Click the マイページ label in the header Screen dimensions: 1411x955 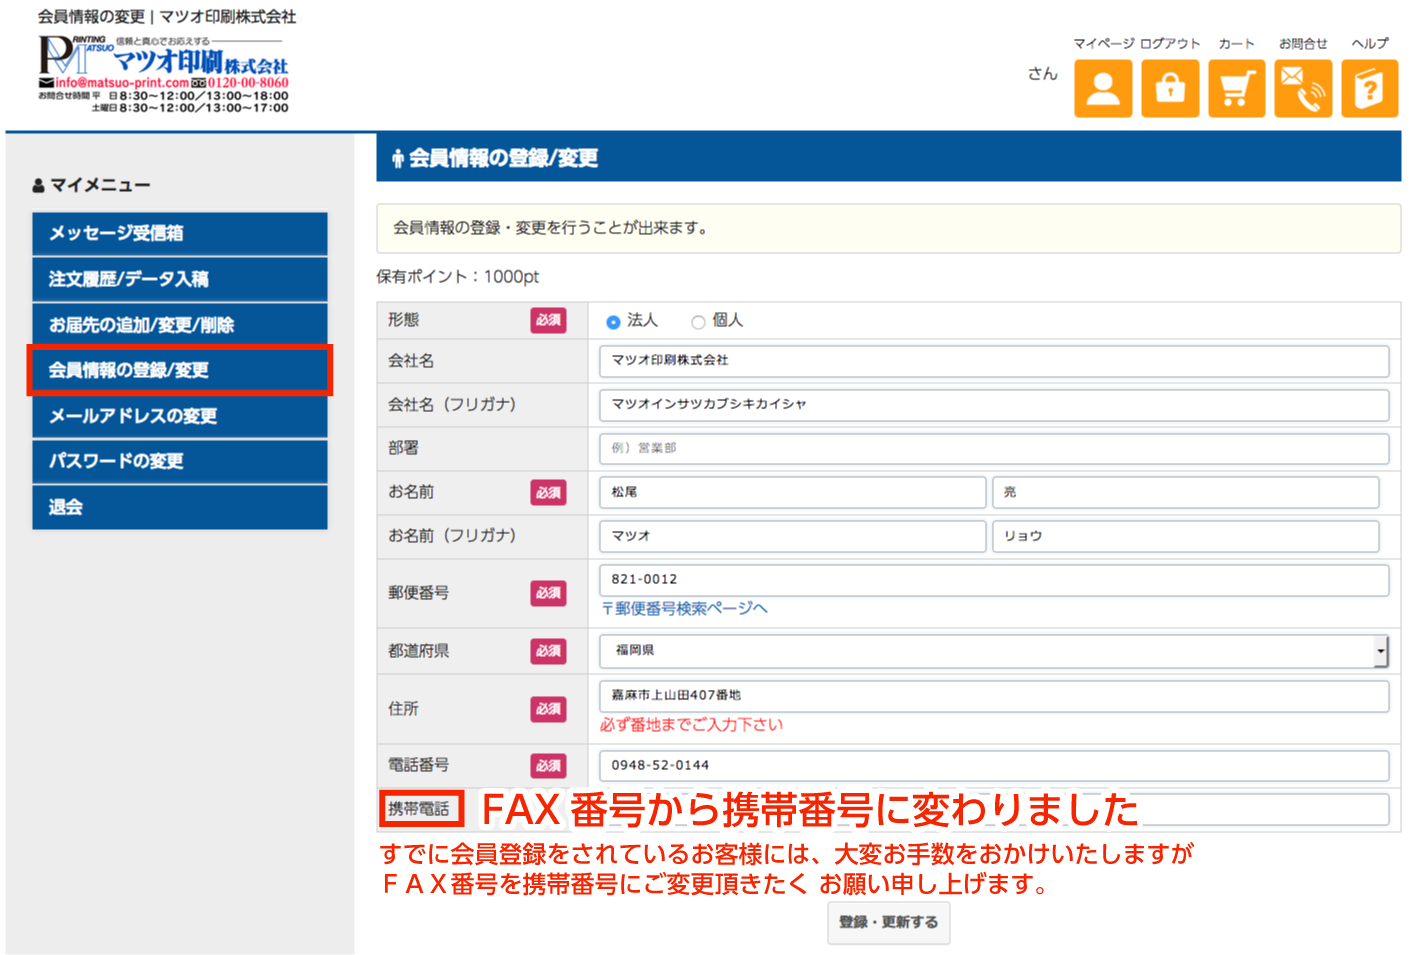pyautogui.click(x=1104, y=44)
